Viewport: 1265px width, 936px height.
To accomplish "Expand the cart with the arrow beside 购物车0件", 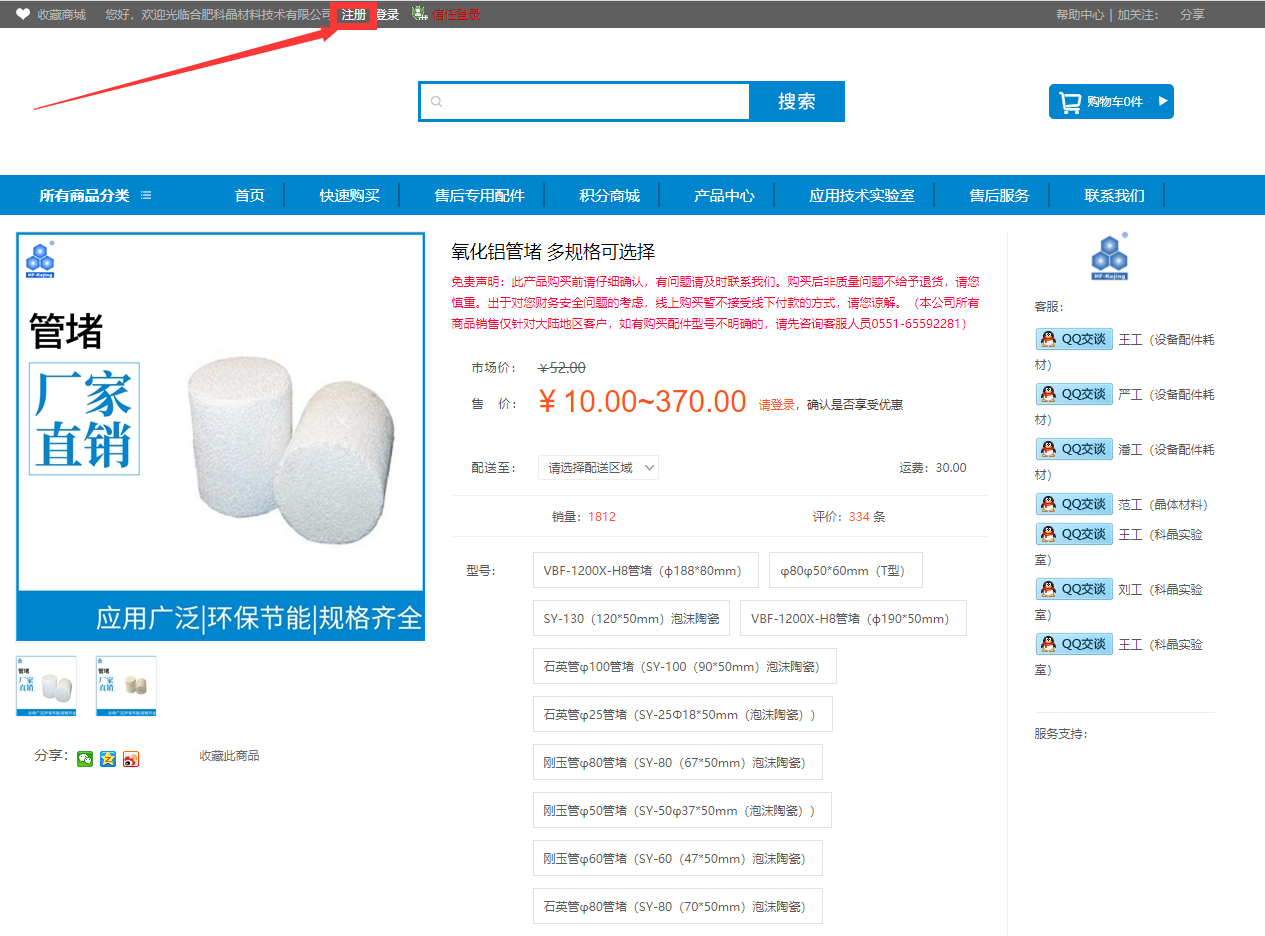I will (x=1162, y=101).
